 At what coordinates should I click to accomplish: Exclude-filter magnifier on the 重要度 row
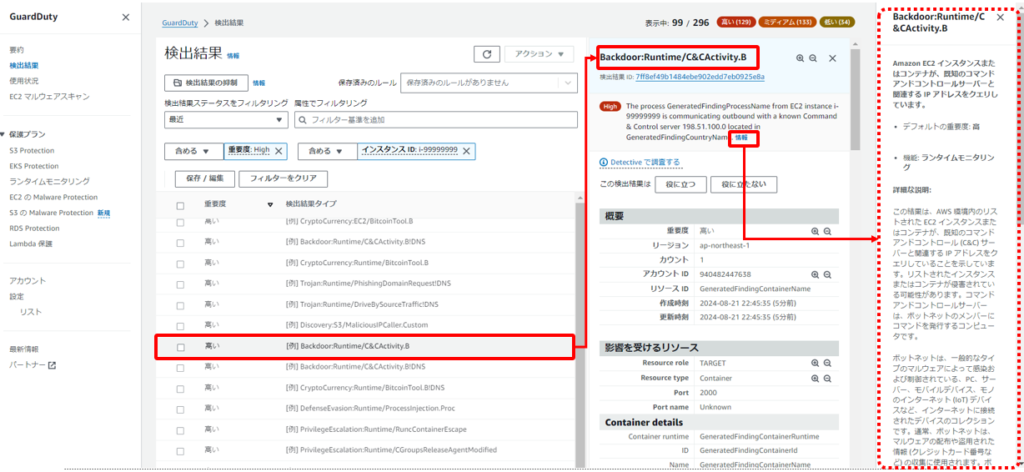click(827, 231)
